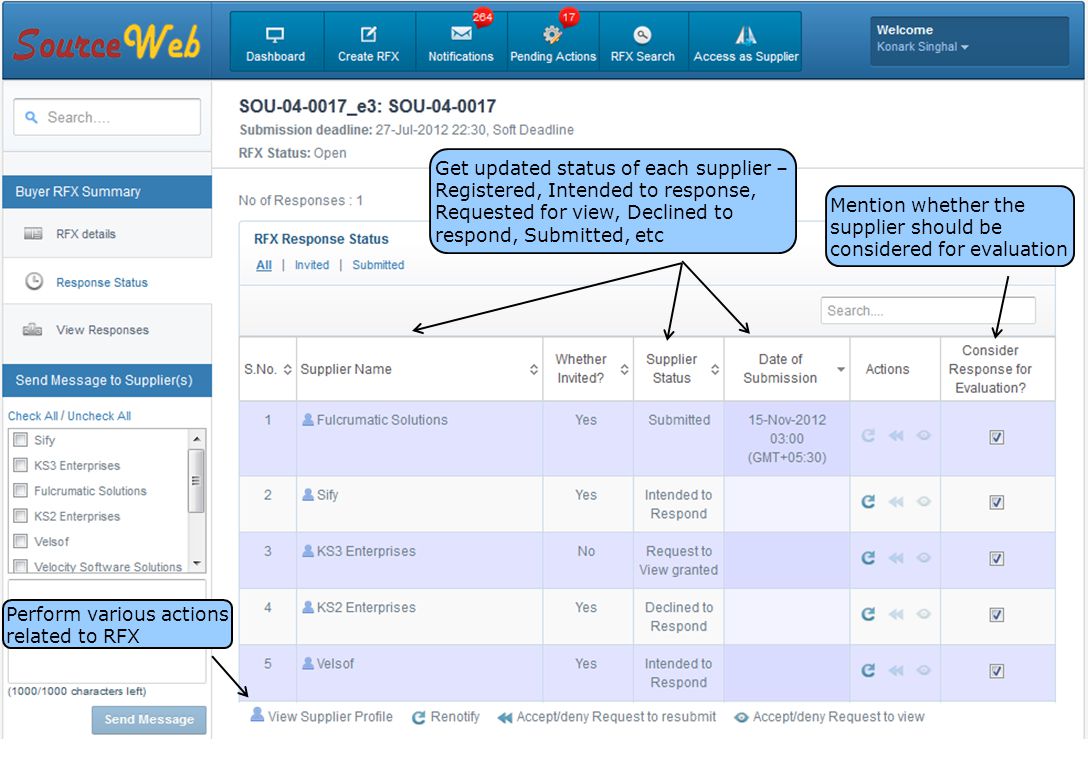Tick the KS3 Enterprises supplier checkbox

pyautogui.click(x=21, y=465)
